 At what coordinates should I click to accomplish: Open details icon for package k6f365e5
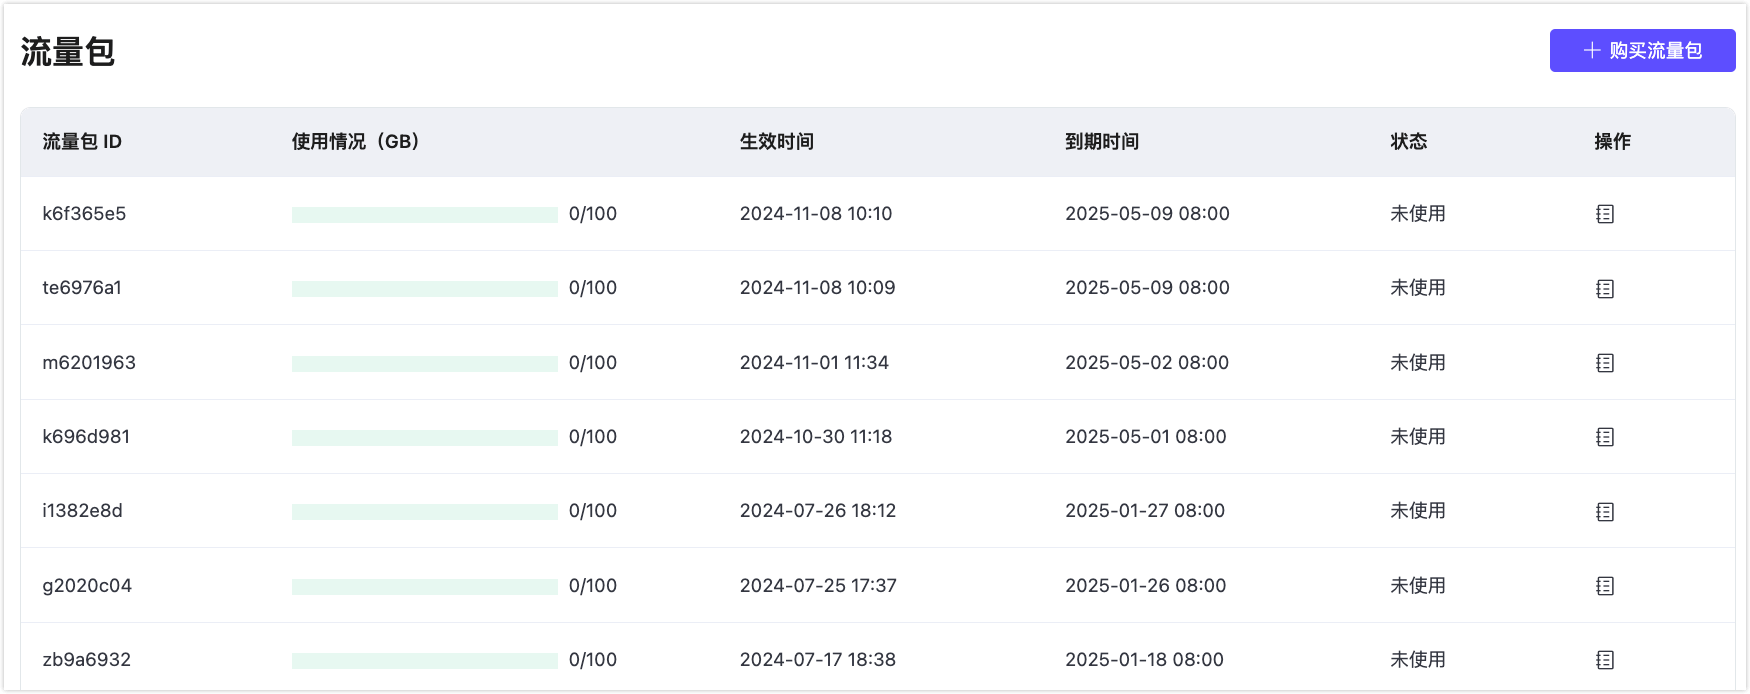coord(1605,214)
